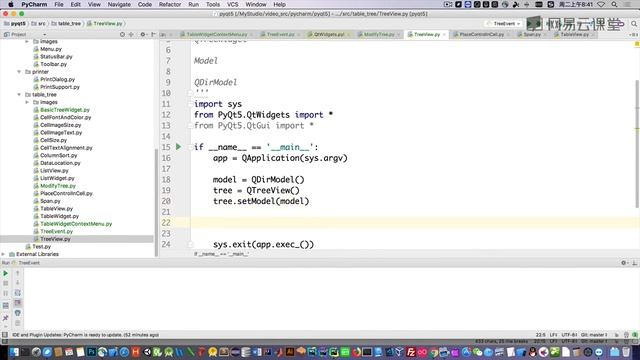Toggle scroll-to-end in Run console
640x360 pixels.
pyautogui.click(x=18, y=303)
